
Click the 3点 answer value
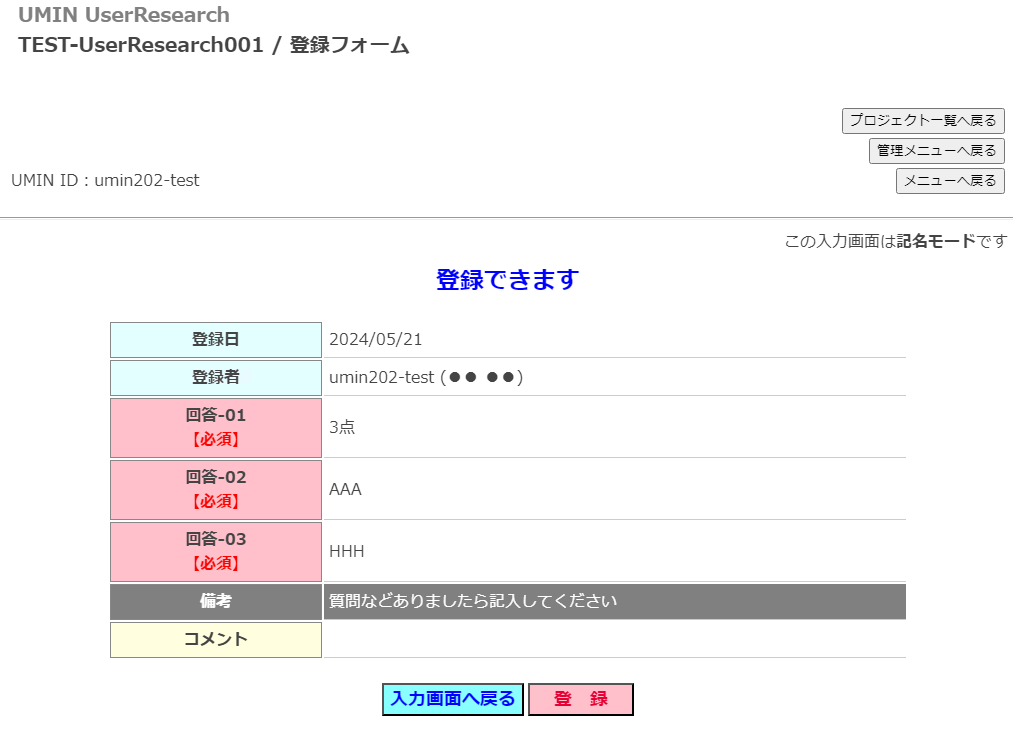coord(342,427)
